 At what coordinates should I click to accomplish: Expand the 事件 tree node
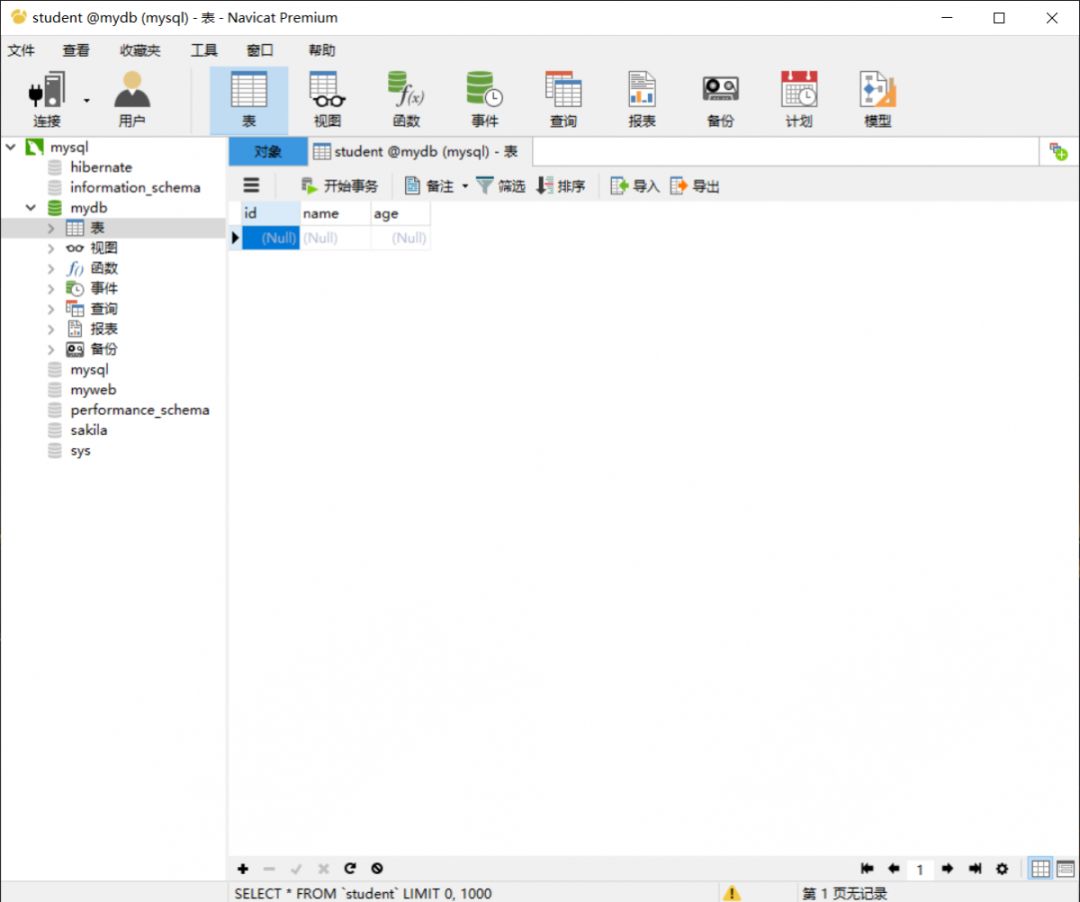pyautogui.click(x=51, y=289)
